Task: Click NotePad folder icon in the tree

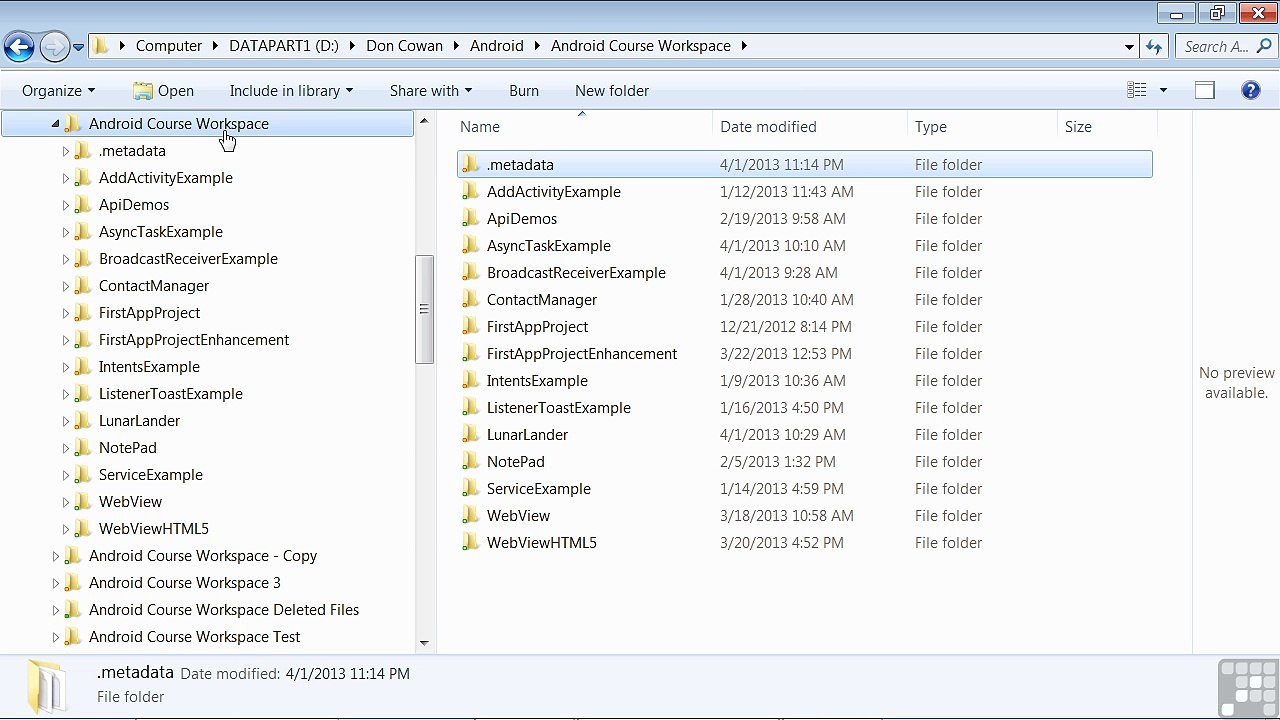Action: tap(83, 448)
